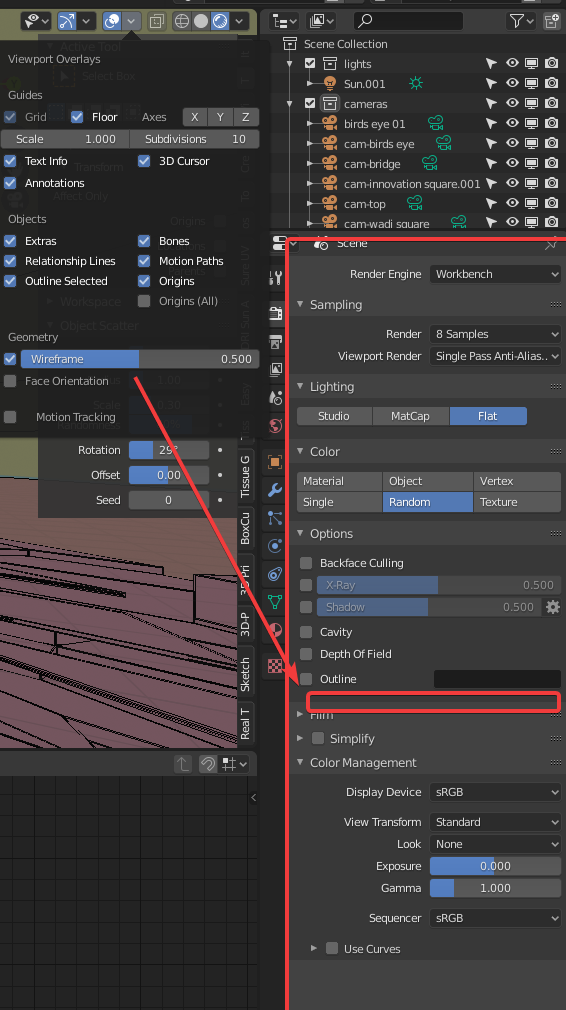The width and height of the screenshot is (566, 1010).
Task: Click the Shadow settings gear icon
Action: (x=552, y=607)
